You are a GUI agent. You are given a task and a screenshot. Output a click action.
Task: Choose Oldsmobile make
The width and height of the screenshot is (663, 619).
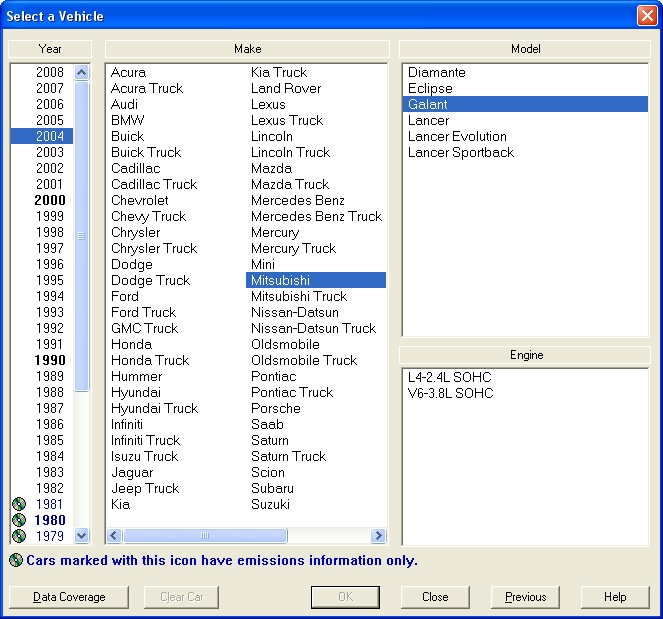[x=285, y=345]
